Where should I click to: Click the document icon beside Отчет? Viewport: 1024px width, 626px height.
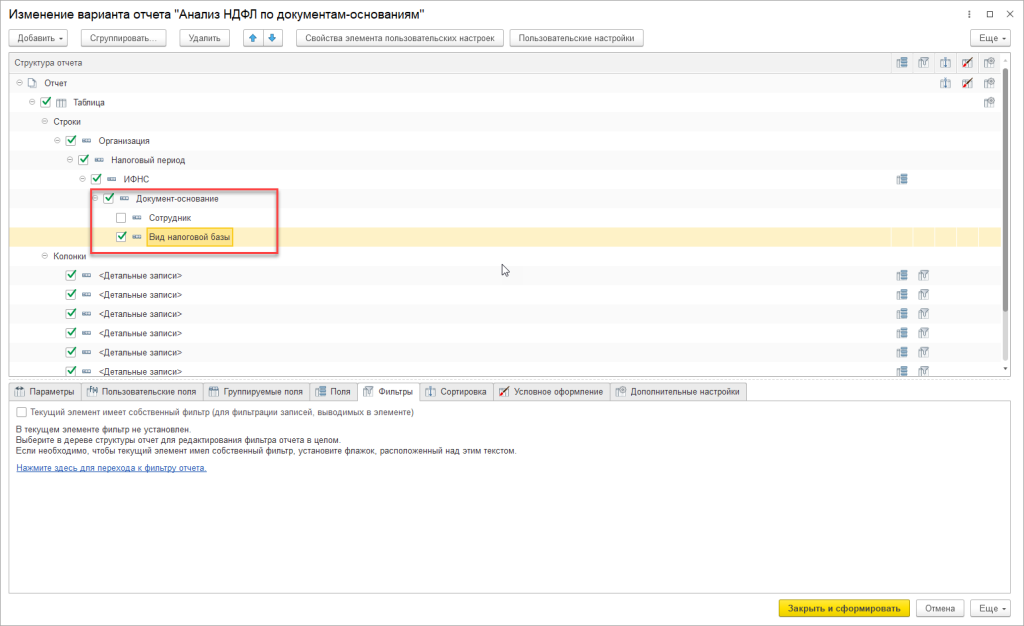click(x=32, y=83)
